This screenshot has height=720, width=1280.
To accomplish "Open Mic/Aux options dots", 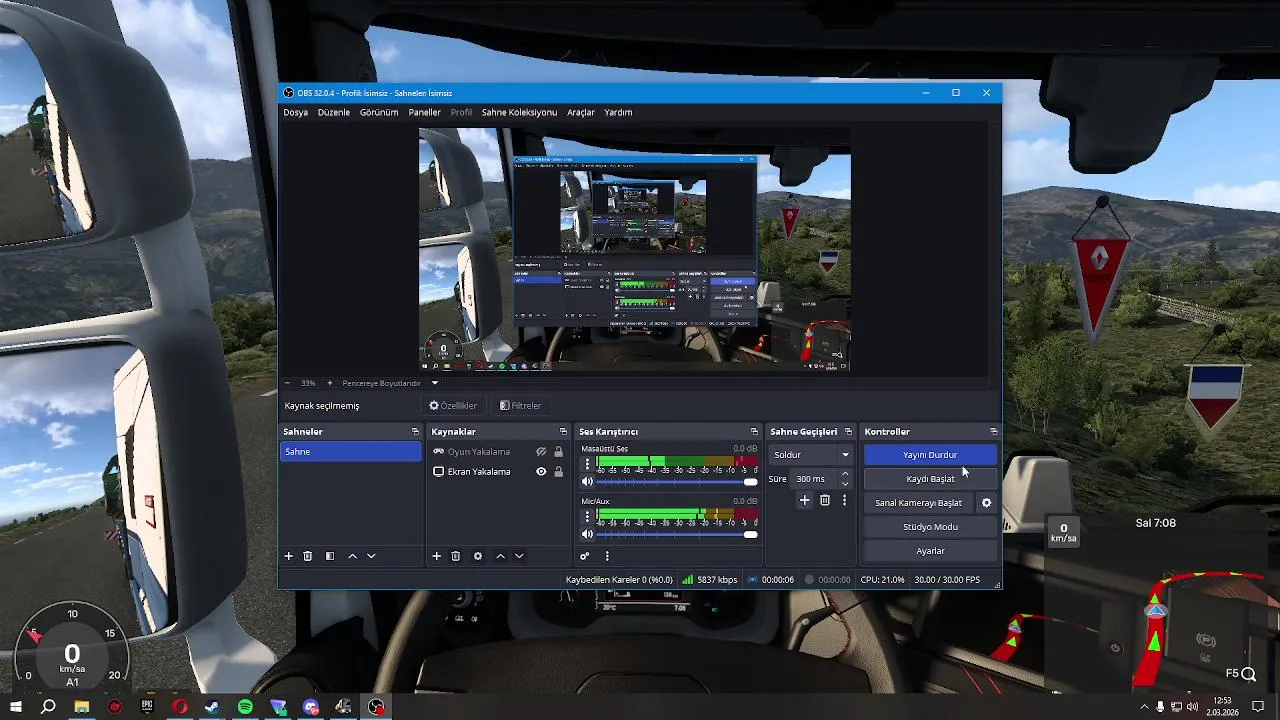I will [587, 517].
